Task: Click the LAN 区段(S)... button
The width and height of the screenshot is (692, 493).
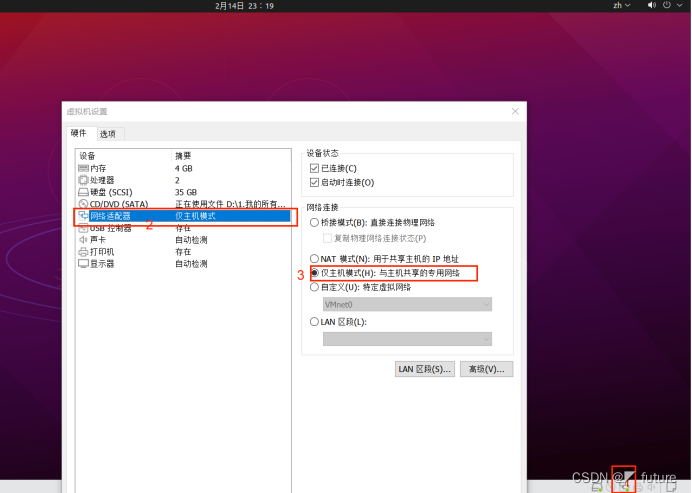Action: click(x=425, y=369)
